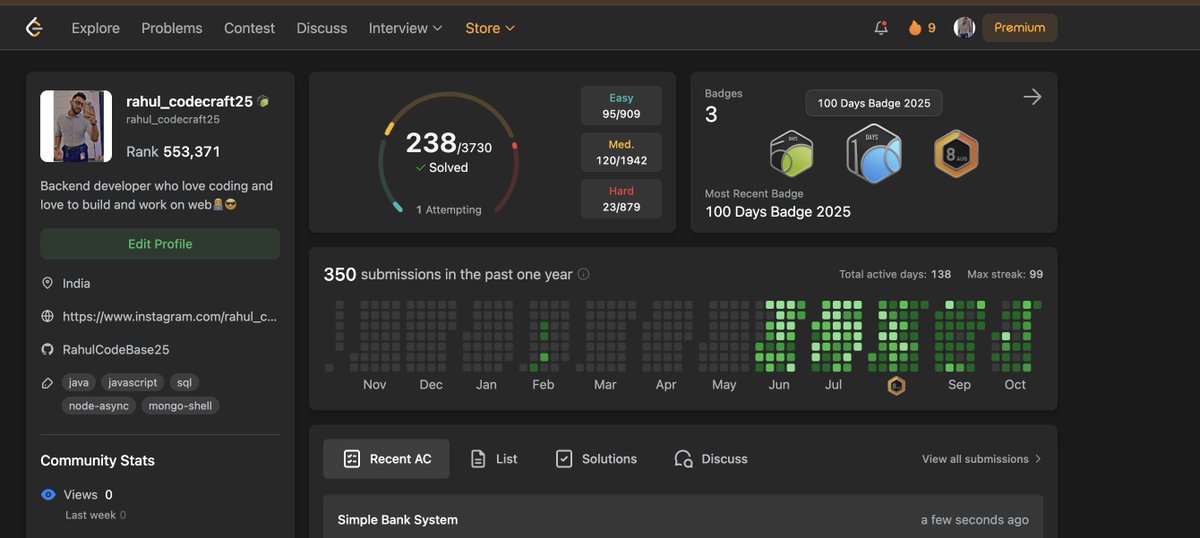
Task: Click the Aug badge icon under heatmap
Action: (x=897, y=385)
